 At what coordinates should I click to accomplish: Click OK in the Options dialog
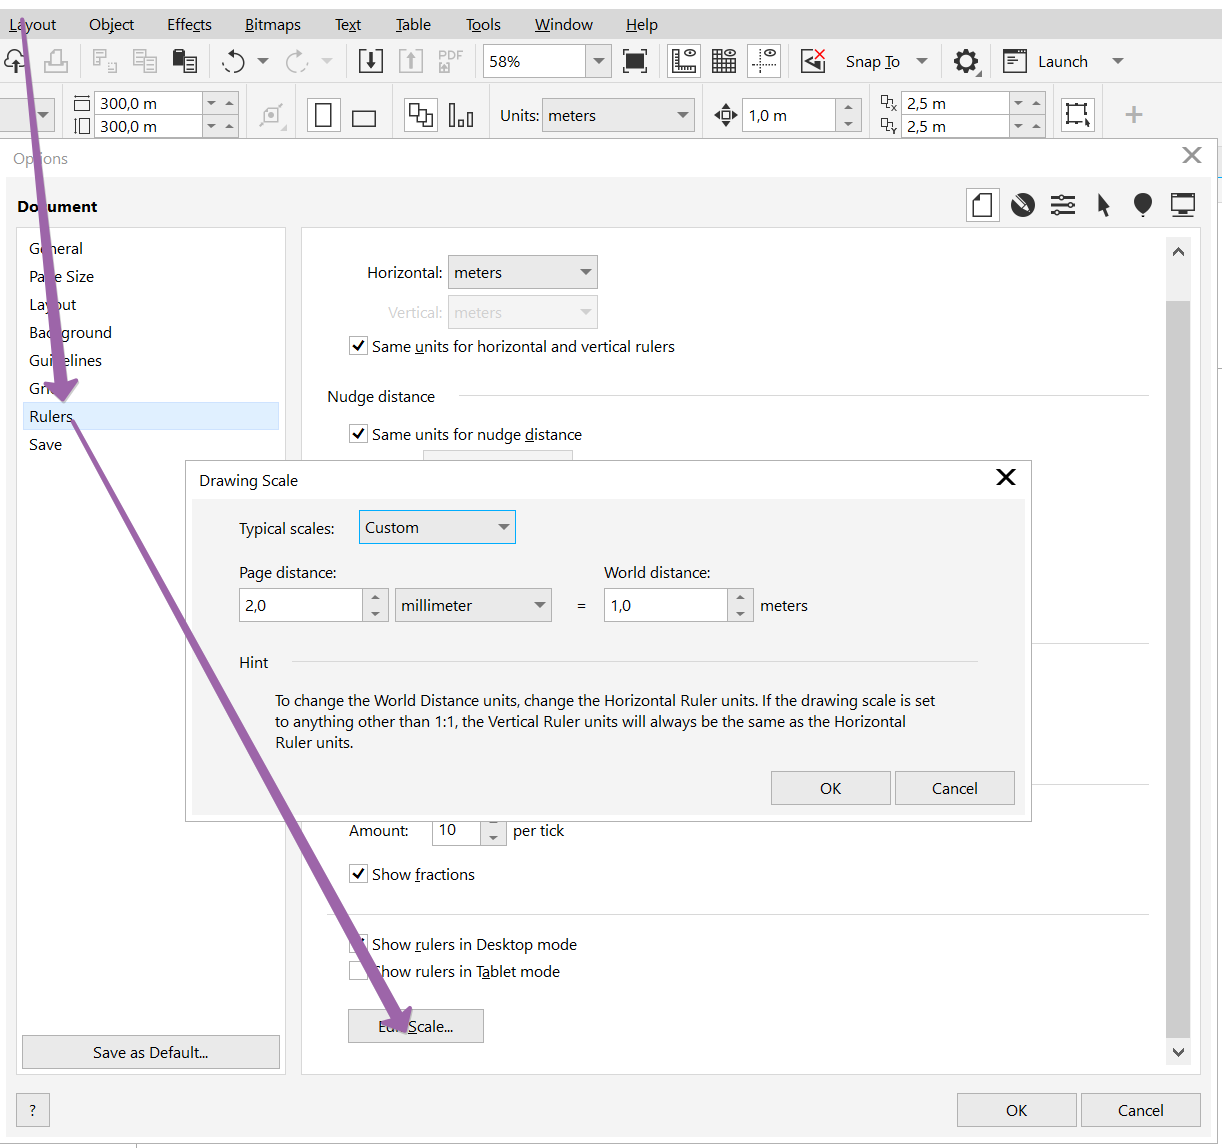1017,1110
